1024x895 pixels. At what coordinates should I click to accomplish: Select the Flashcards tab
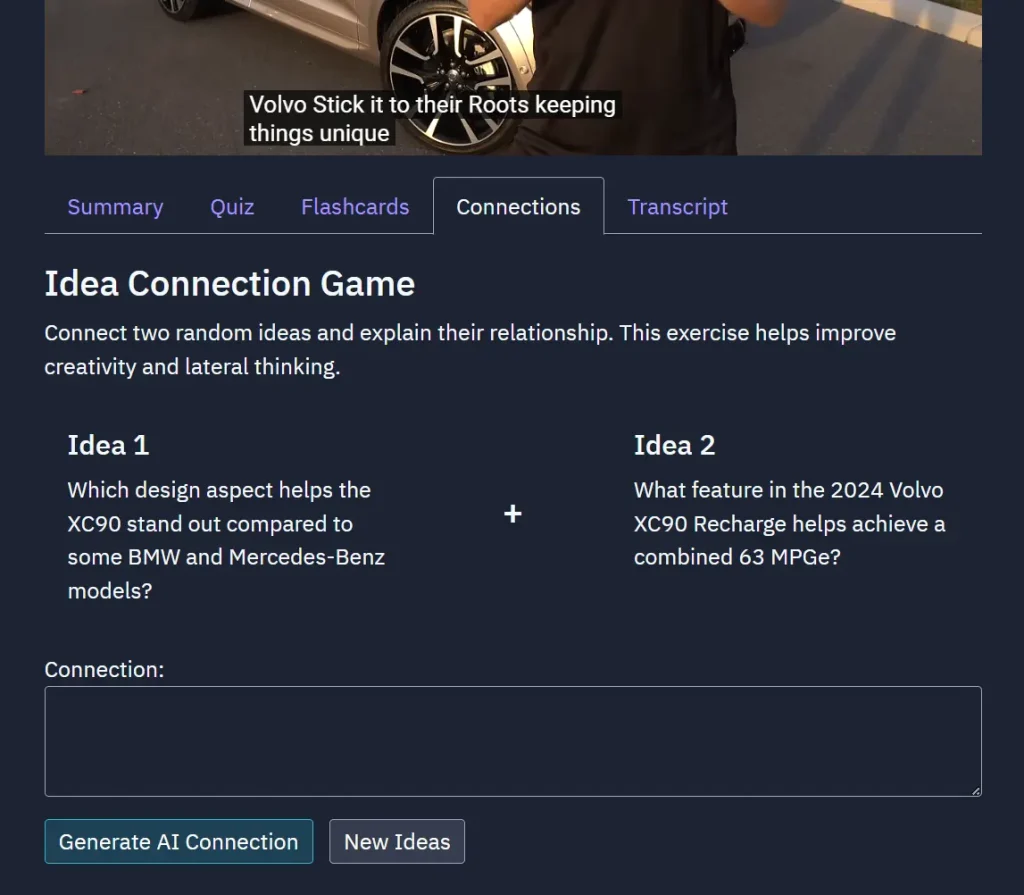click(x=354, y=207)
